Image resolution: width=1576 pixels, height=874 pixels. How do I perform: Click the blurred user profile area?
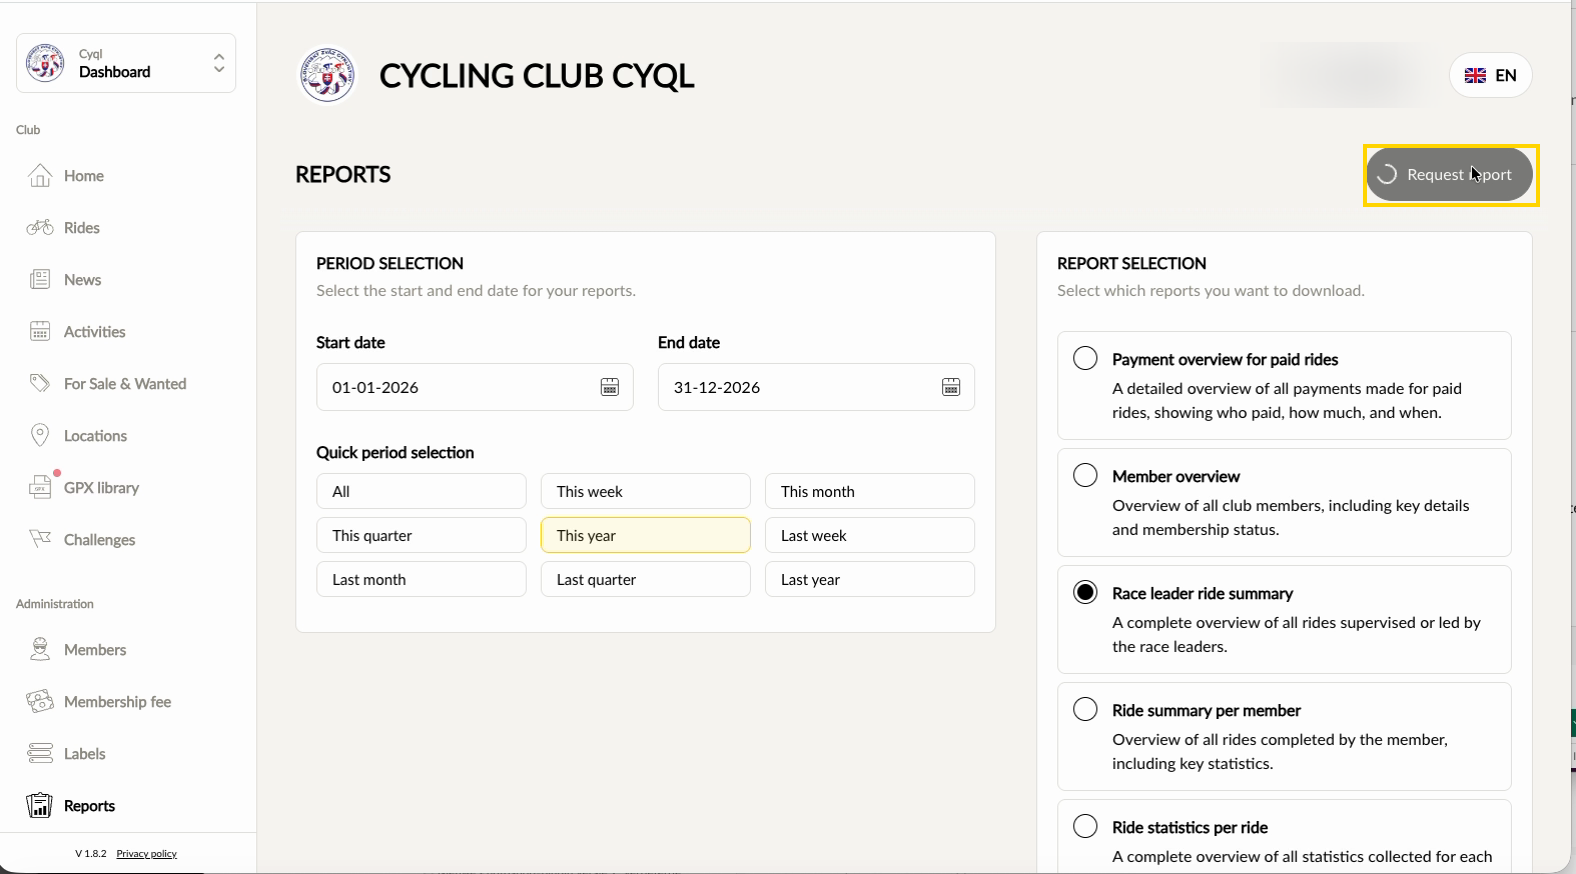click(1346, 75)
